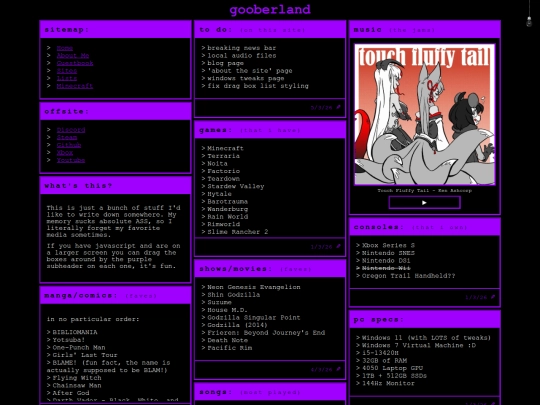This screenshot has width=540, height=405.
Task: Click Yotsuba! in the manga list
Action: pyautogui.click(x=69, y=340)
